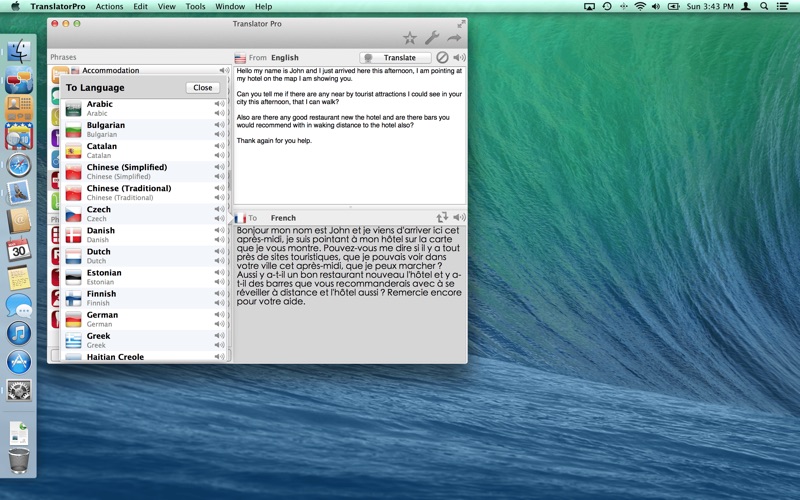800x500 pixels.
Task: Close the To Language popup
Action: coord(202,88)
